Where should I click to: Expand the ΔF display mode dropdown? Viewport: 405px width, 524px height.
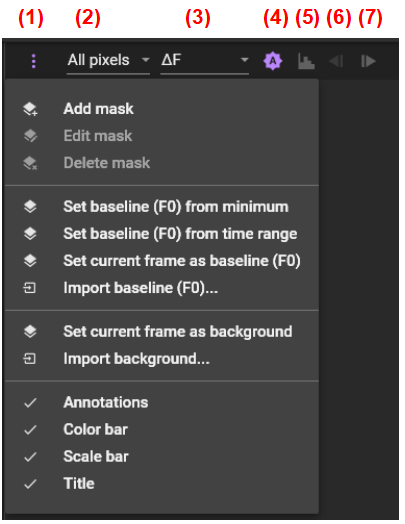[x=205, y=61]
